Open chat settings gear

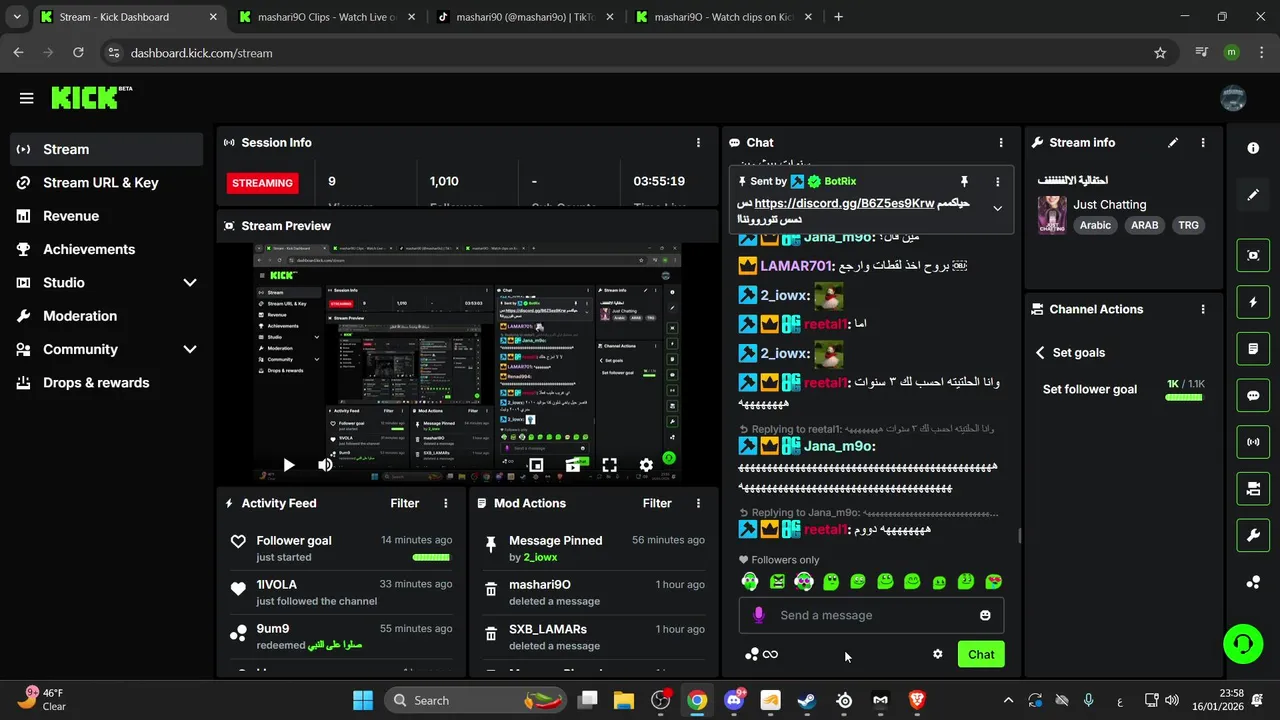[x=937, y=654]
